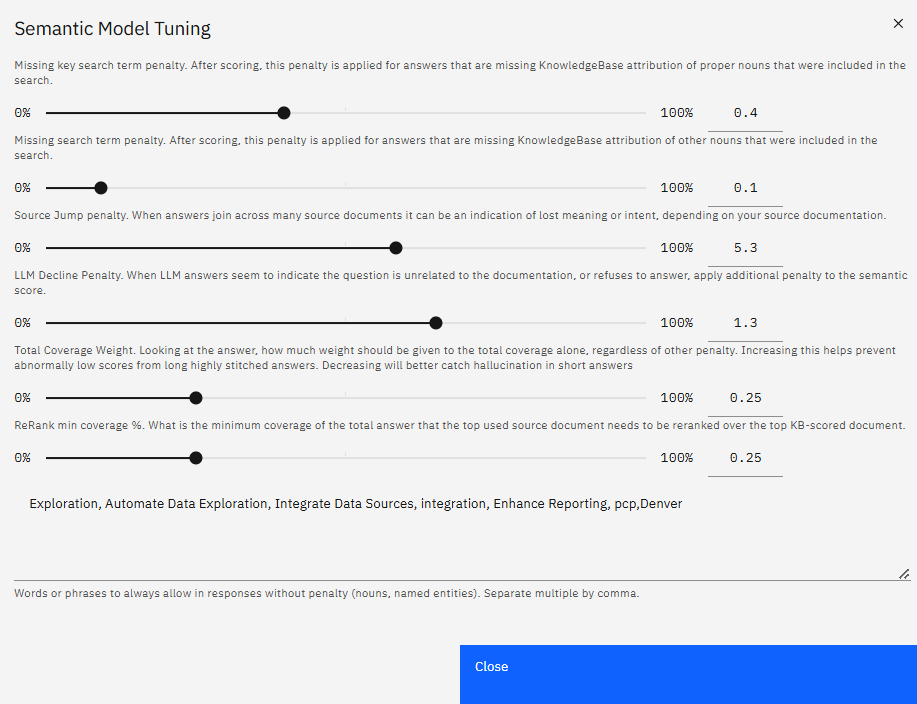Click the LLM Decline Penalty description text
The height and width of the screenshot is (704, 917).
pos(461,283)
